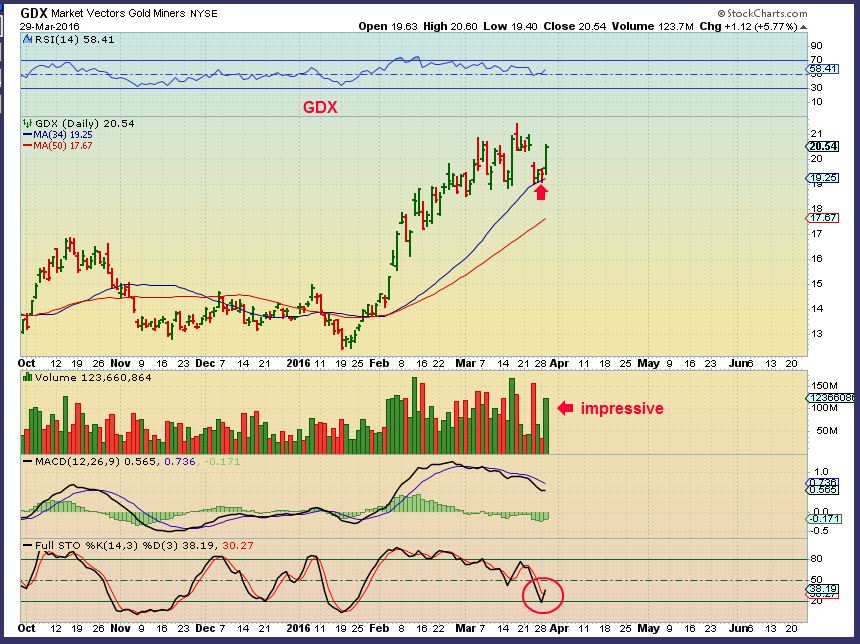Viewport: 860px width, 644px height.
Task: Click the 150M volume axis label
Action: [x=825, y=386]
